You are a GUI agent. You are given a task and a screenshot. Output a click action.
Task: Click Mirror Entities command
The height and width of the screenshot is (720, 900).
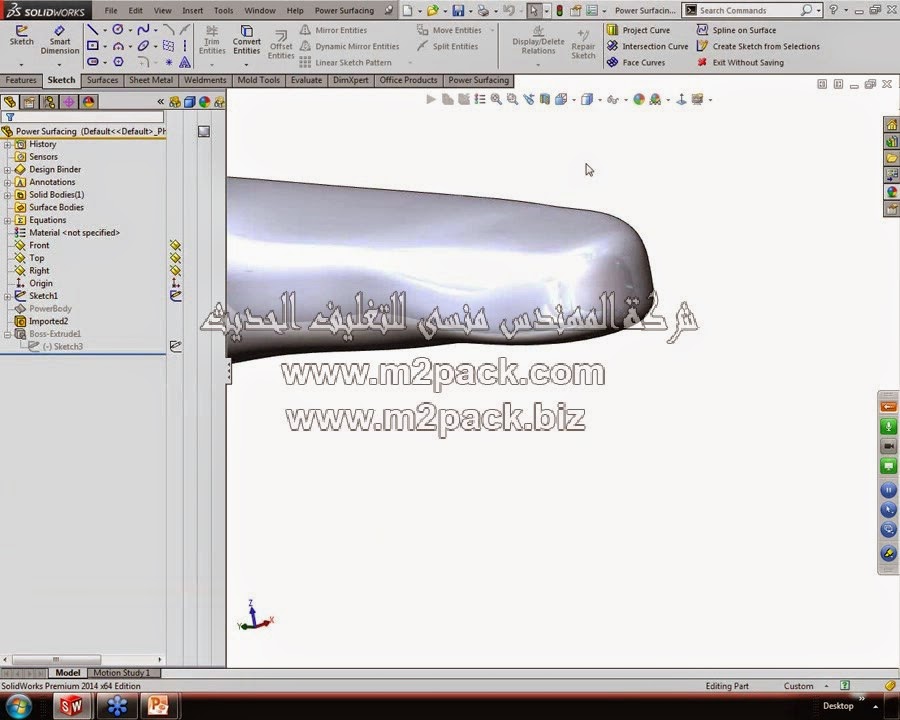333,30
